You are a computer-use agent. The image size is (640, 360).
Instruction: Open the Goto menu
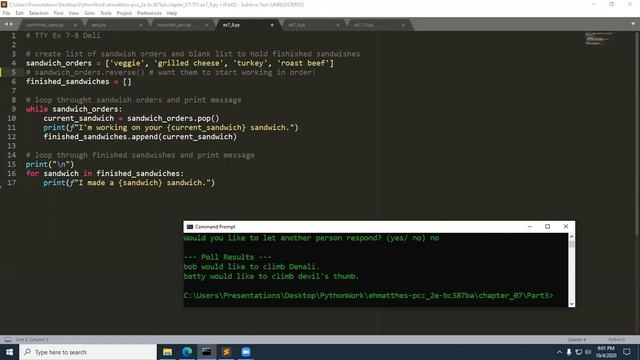pos(89,13)
